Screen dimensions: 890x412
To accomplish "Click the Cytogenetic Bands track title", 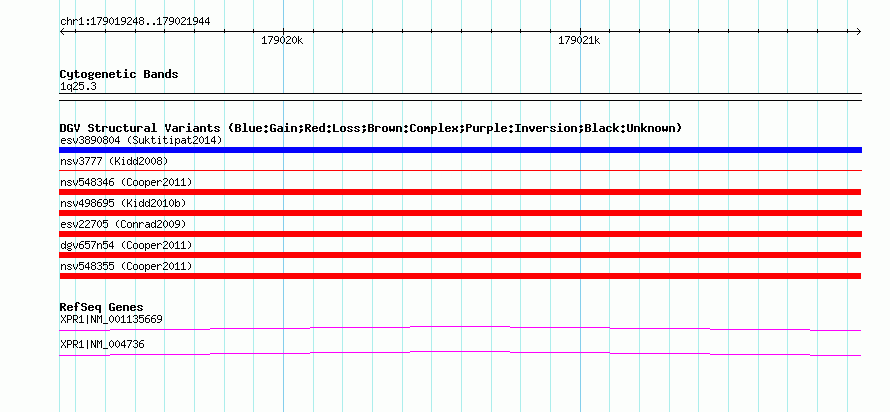I will [119, 74].
